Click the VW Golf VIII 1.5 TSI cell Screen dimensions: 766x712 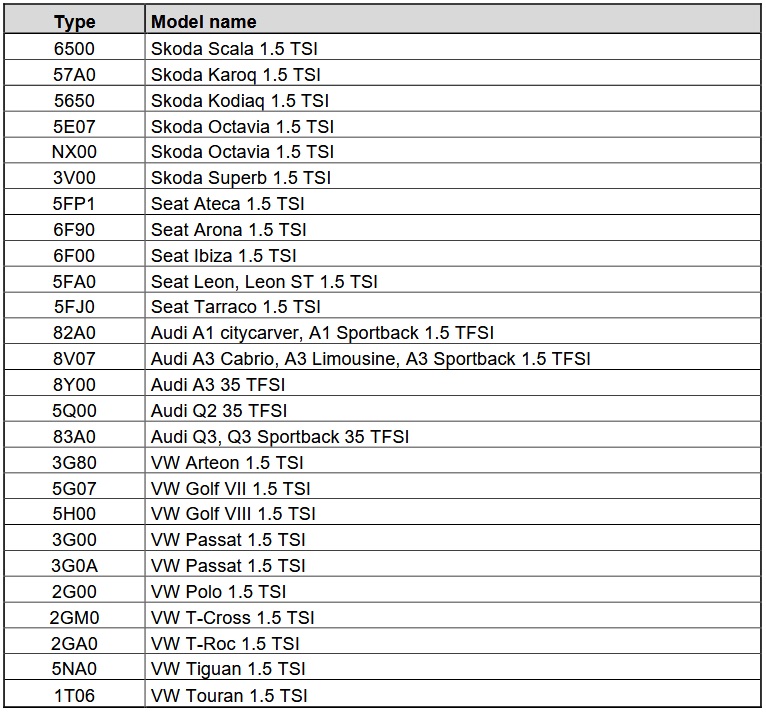[x=233, y=514]
